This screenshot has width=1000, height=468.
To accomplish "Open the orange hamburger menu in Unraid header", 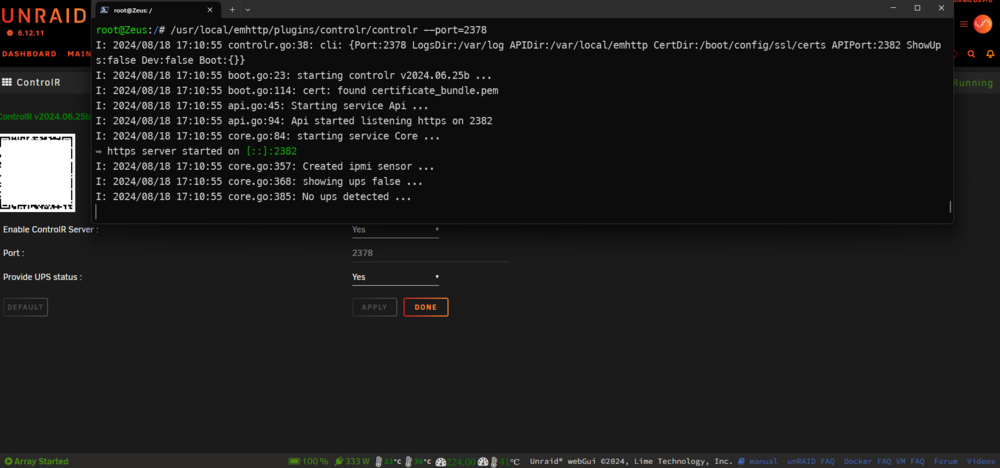I will tap(964, 24).
